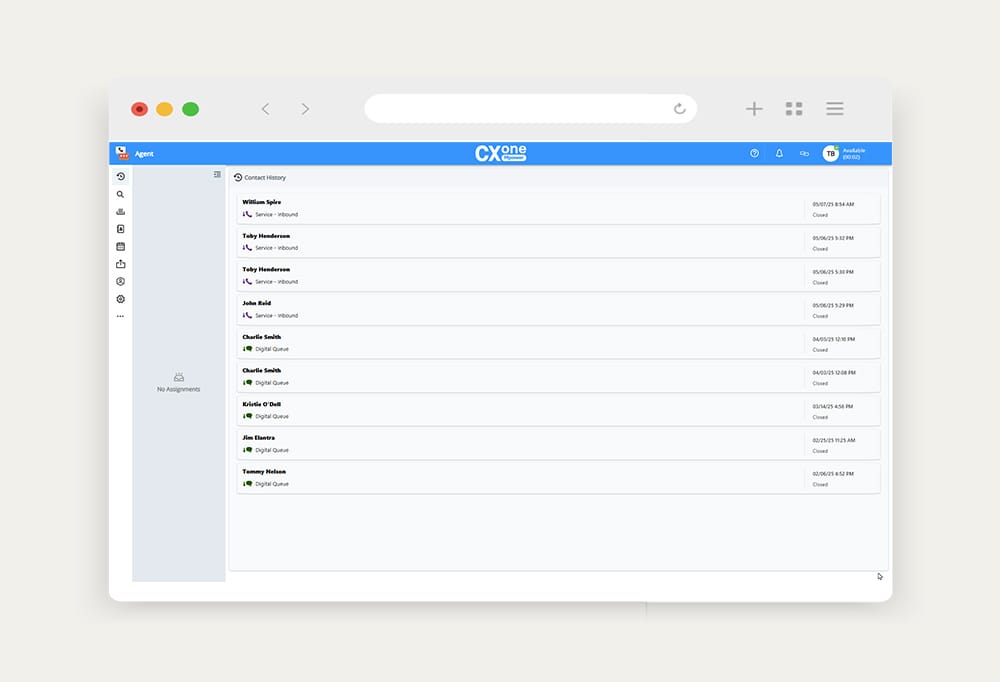Collapse the assignments panel
This screenshot has width=1000, height=682.
[x=217, y=175]
